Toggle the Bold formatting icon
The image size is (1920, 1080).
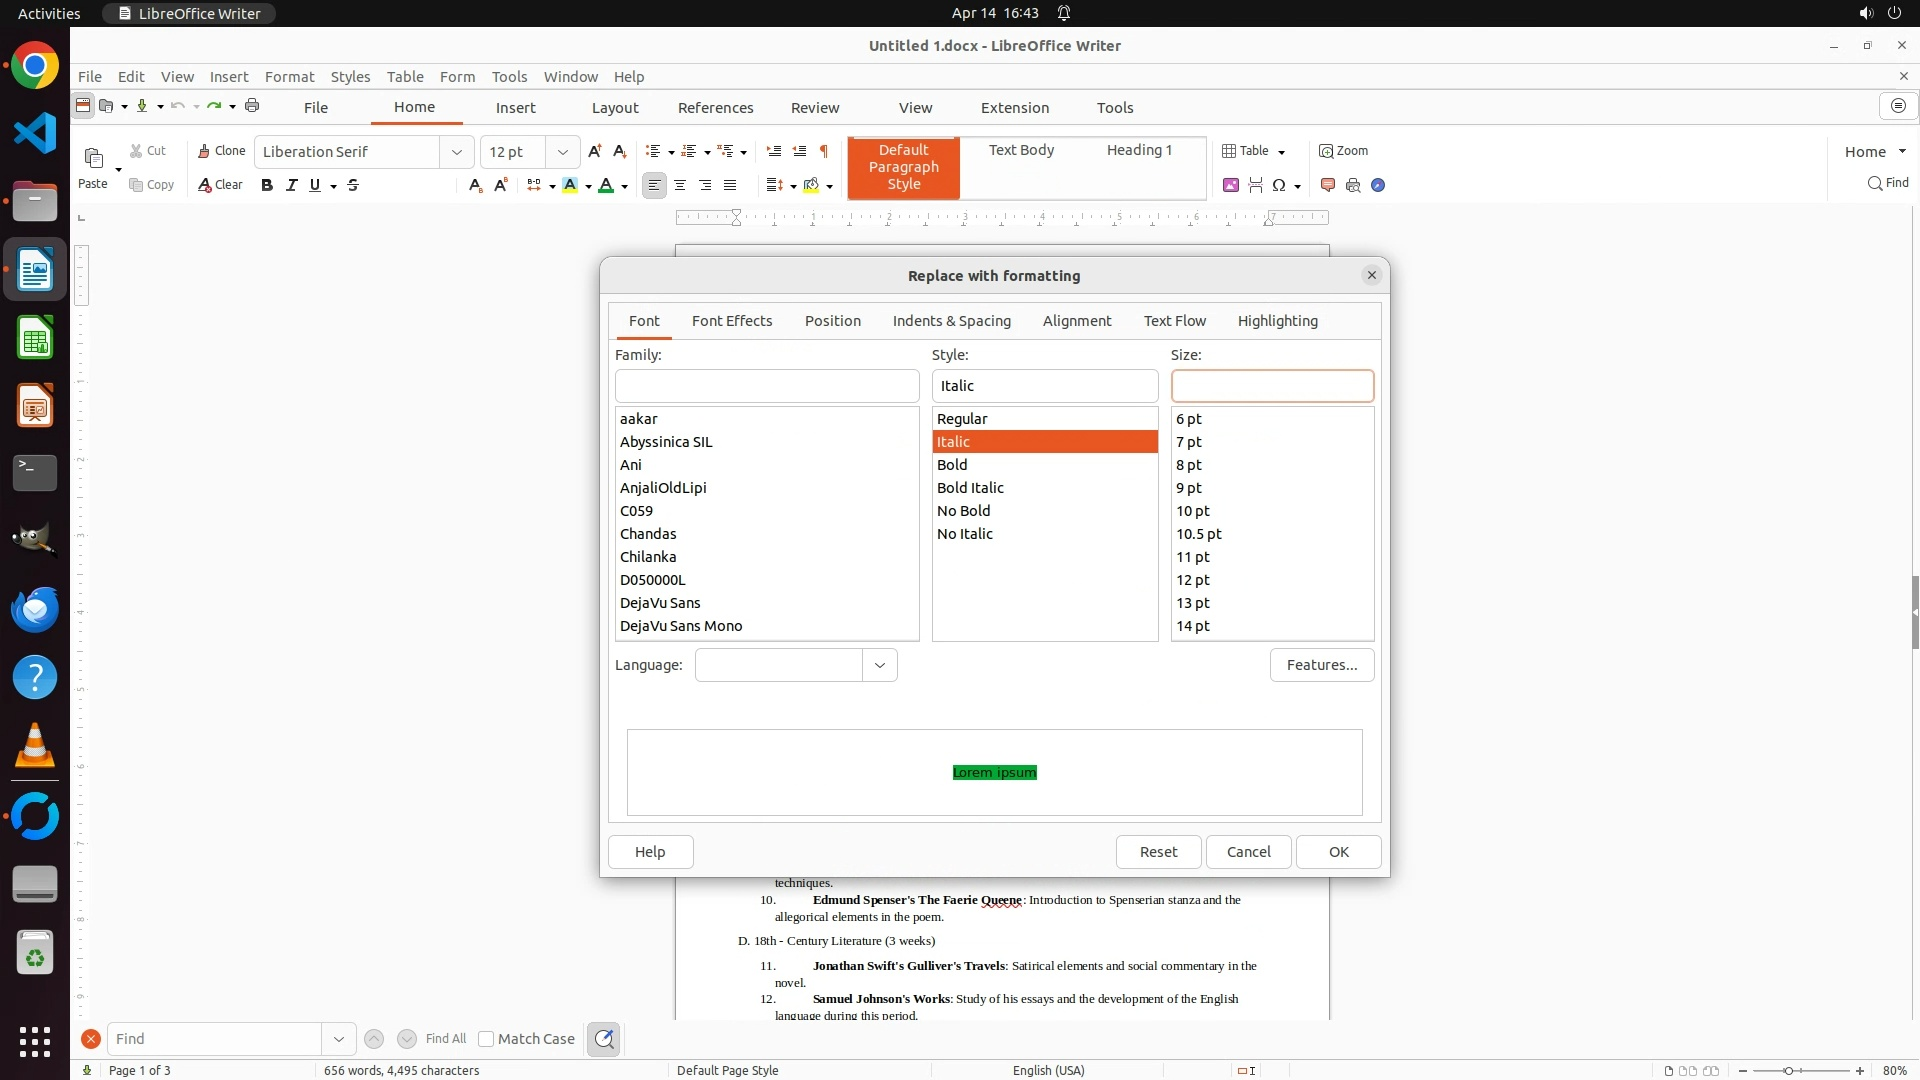(x=267, y=185)
